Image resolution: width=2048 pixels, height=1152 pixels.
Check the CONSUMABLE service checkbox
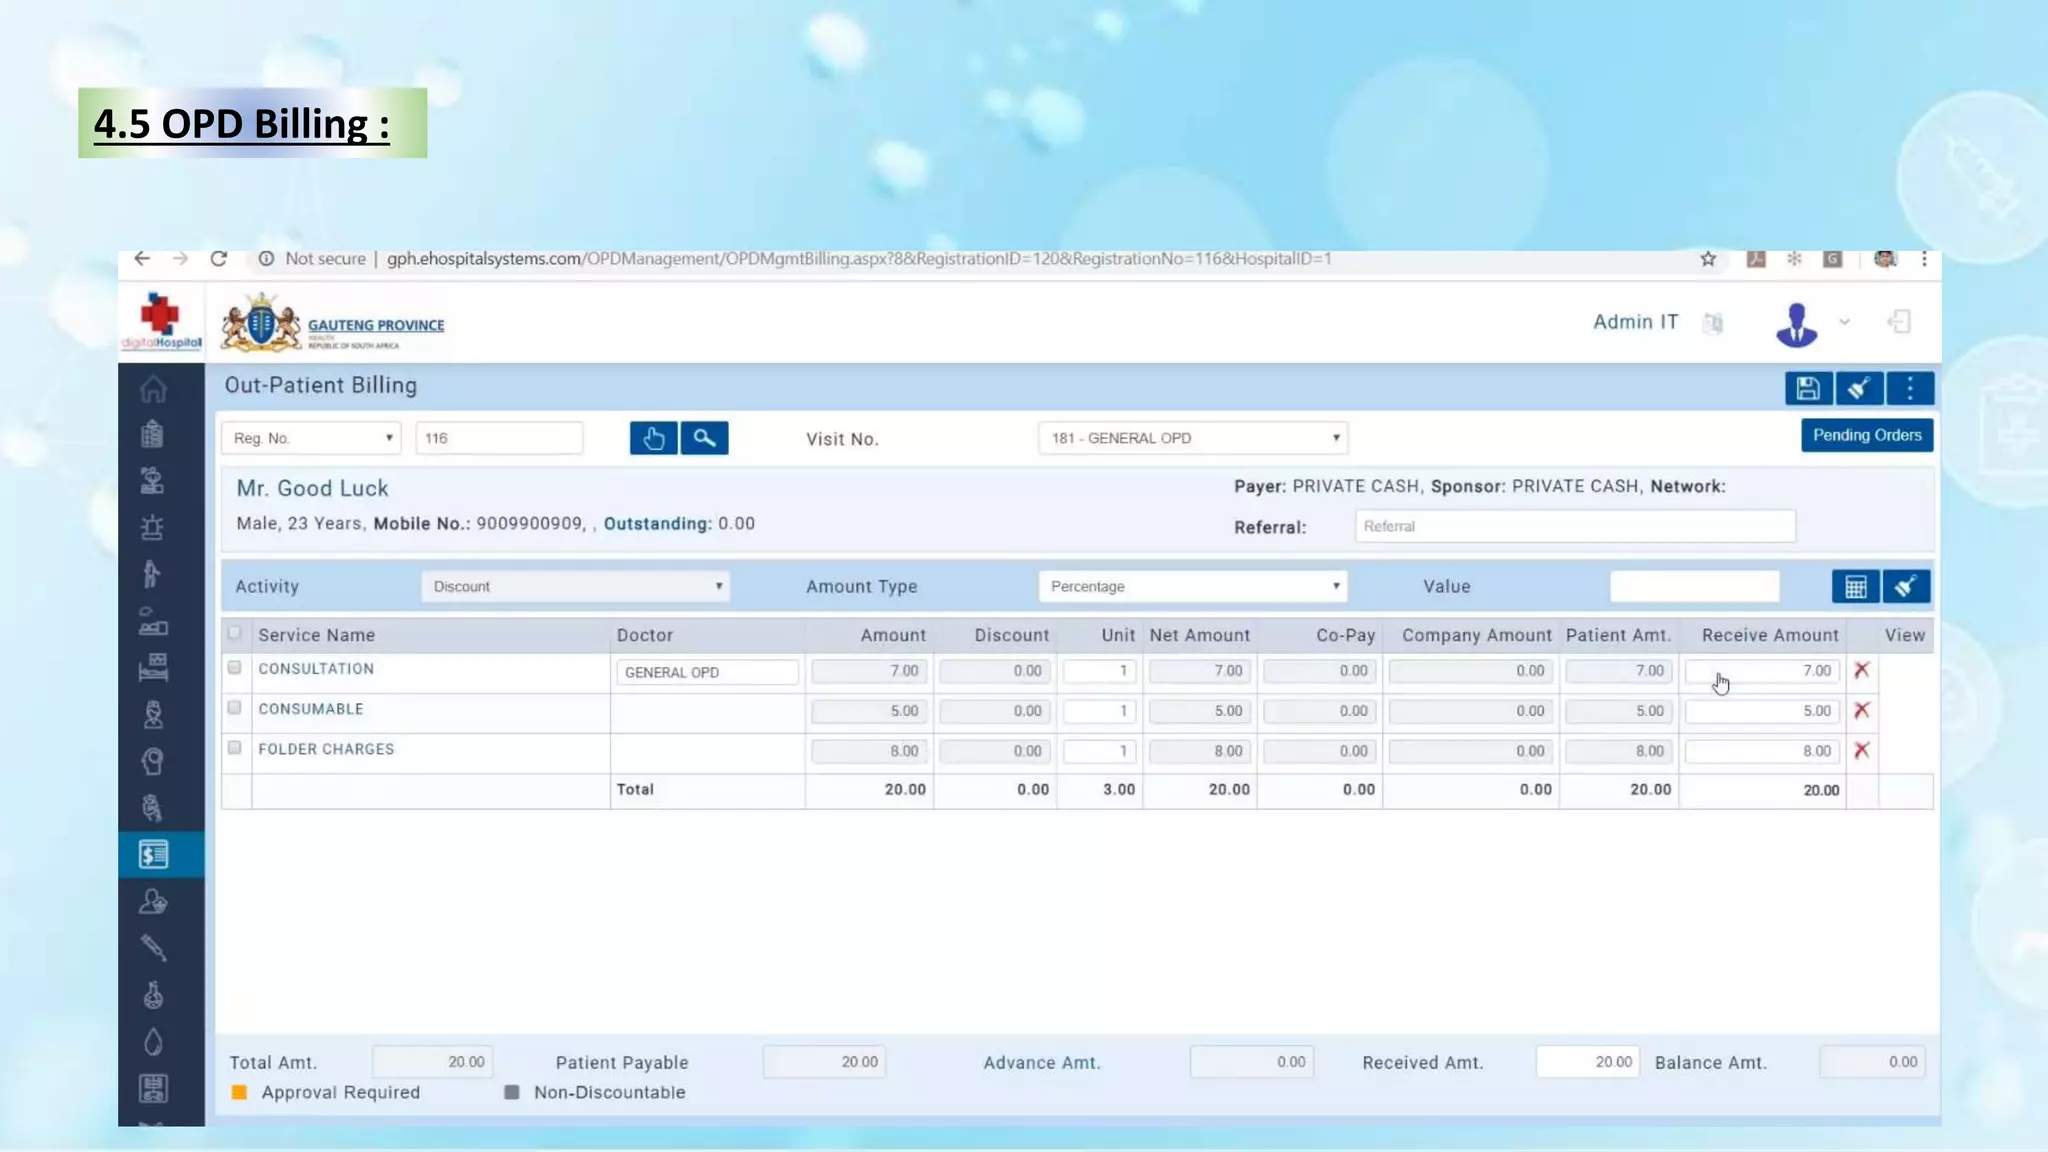[234, 707]
